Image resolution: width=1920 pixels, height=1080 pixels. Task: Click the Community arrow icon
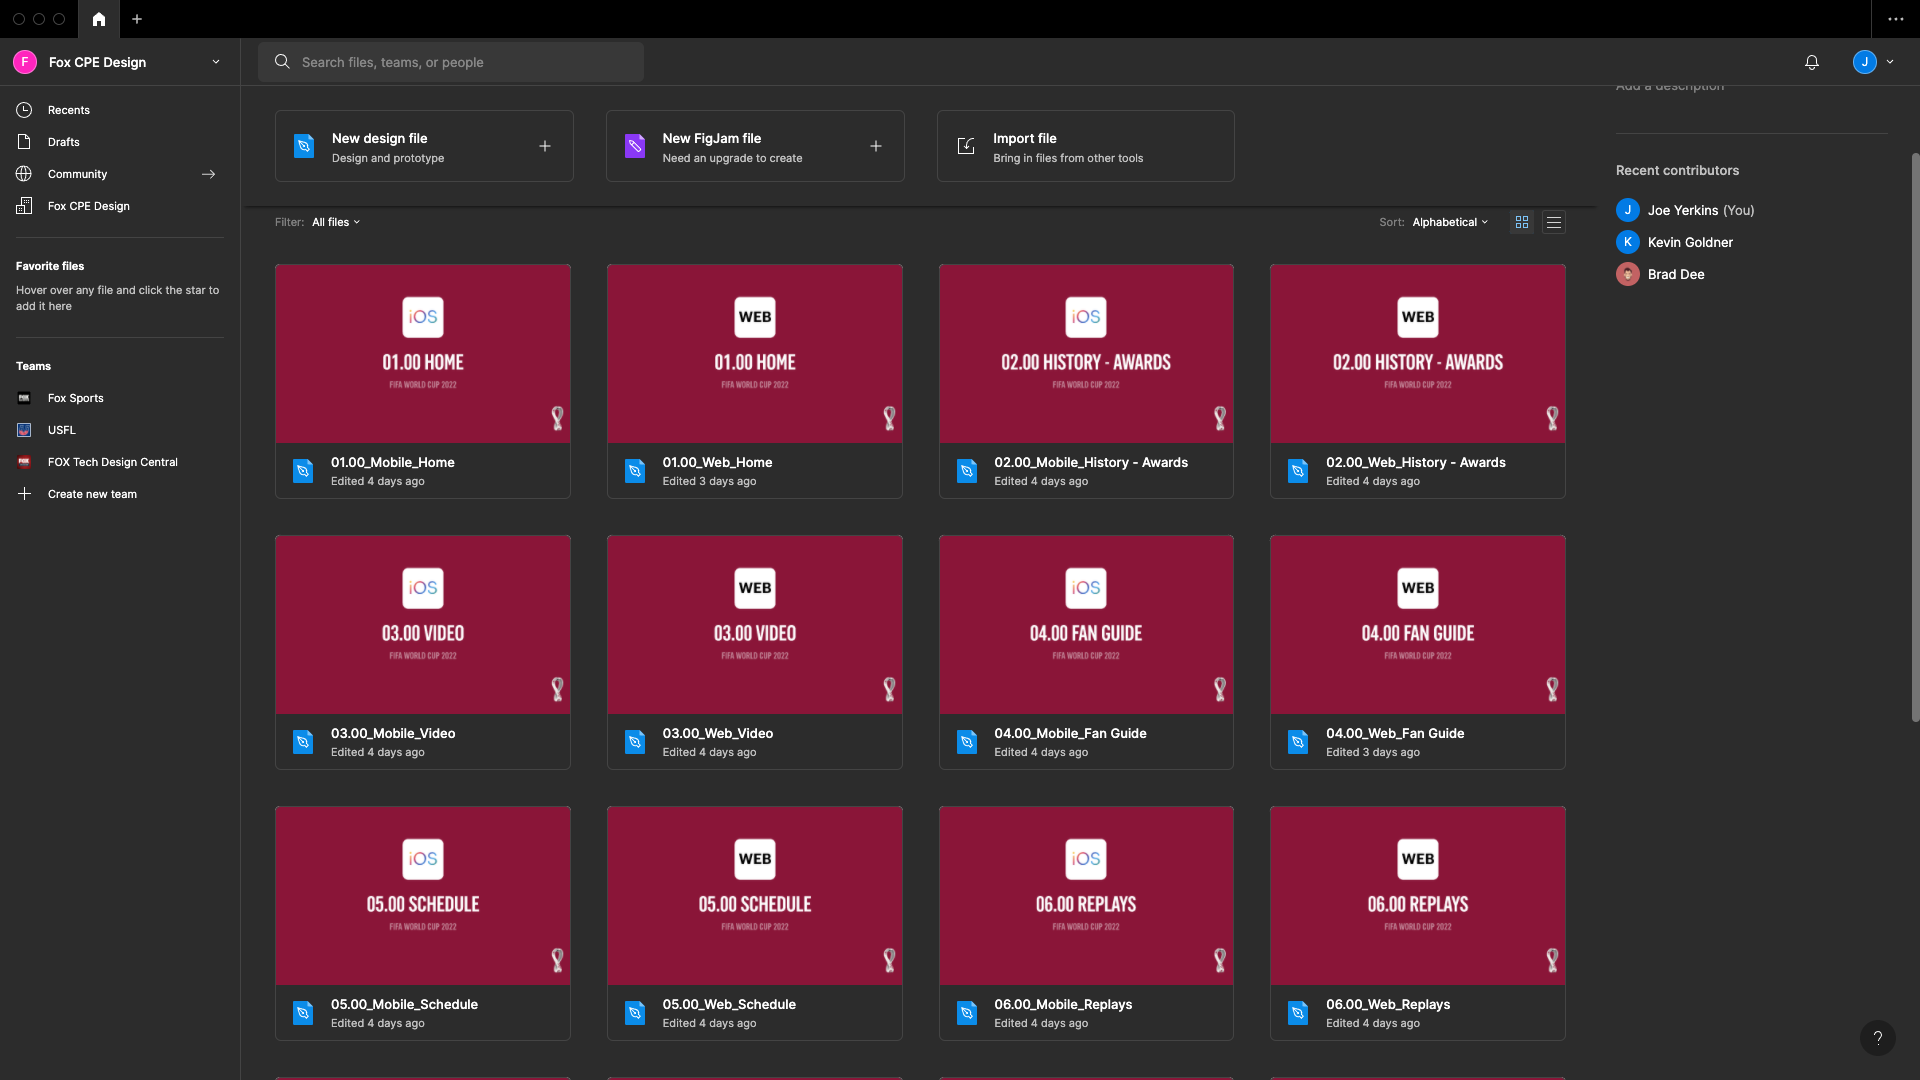pos(208,174)
